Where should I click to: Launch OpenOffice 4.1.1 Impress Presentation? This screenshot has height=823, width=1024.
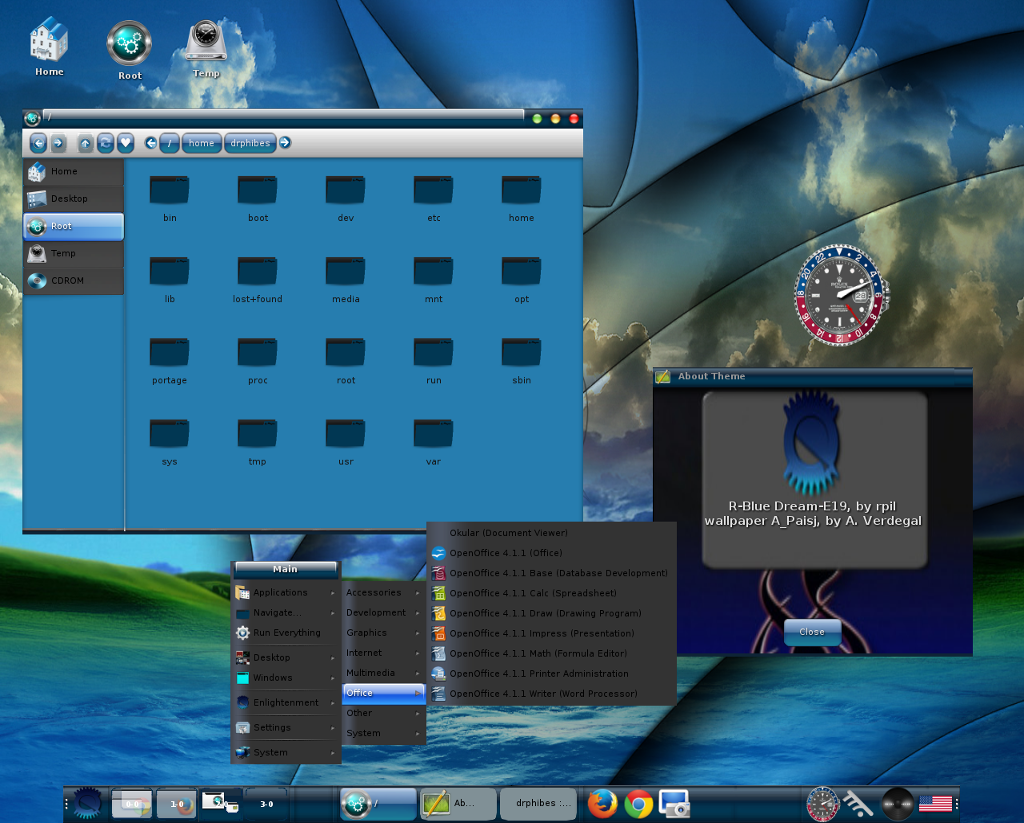click(551, 634)
